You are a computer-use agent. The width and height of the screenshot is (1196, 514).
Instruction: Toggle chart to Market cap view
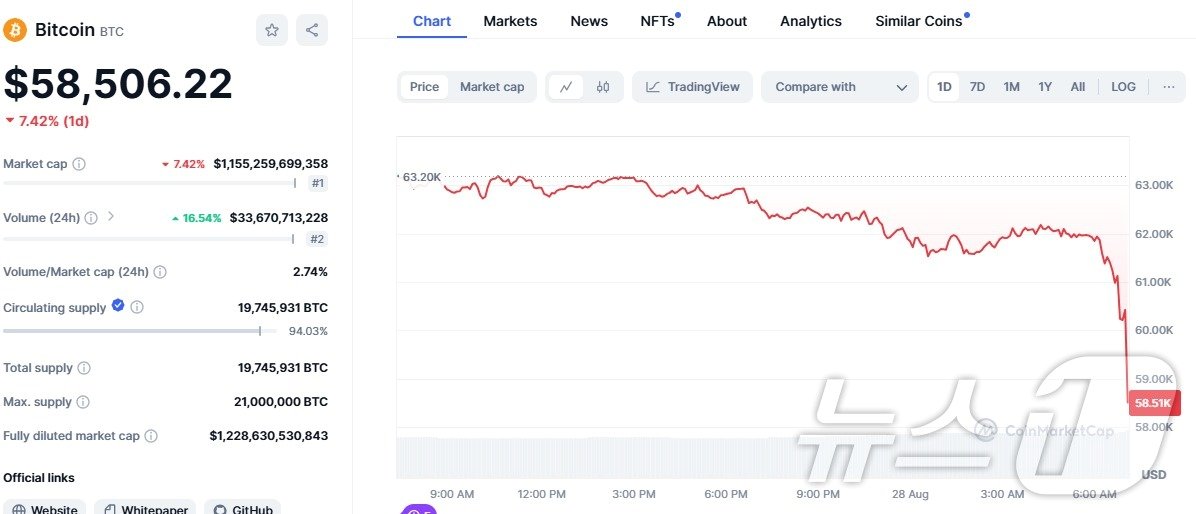tap(492, 87)
